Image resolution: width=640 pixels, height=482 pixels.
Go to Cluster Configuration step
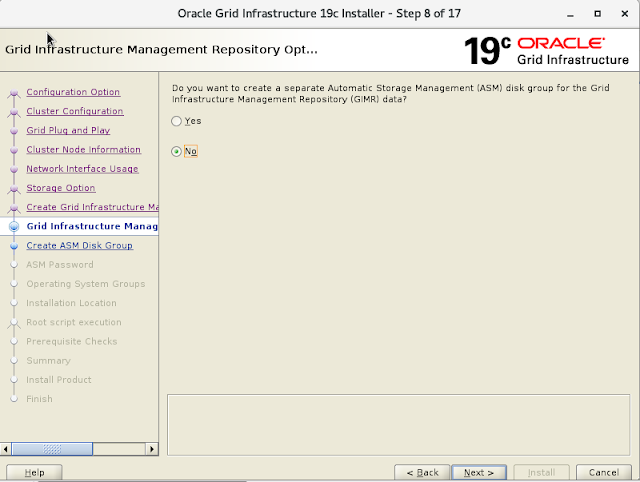tap(75, 111)
